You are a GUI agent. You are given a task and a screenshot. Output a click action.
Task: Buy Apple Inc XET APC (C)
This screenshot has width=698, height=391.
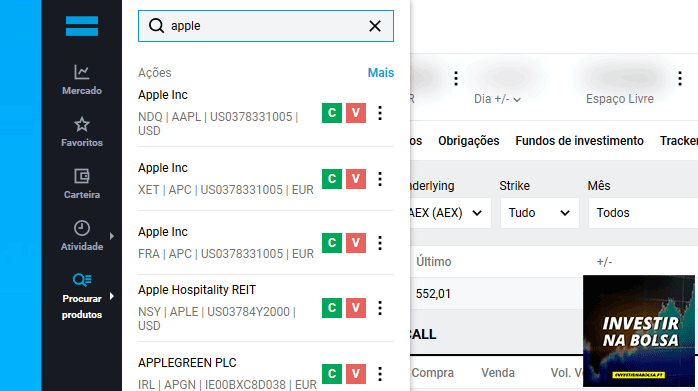332,179
